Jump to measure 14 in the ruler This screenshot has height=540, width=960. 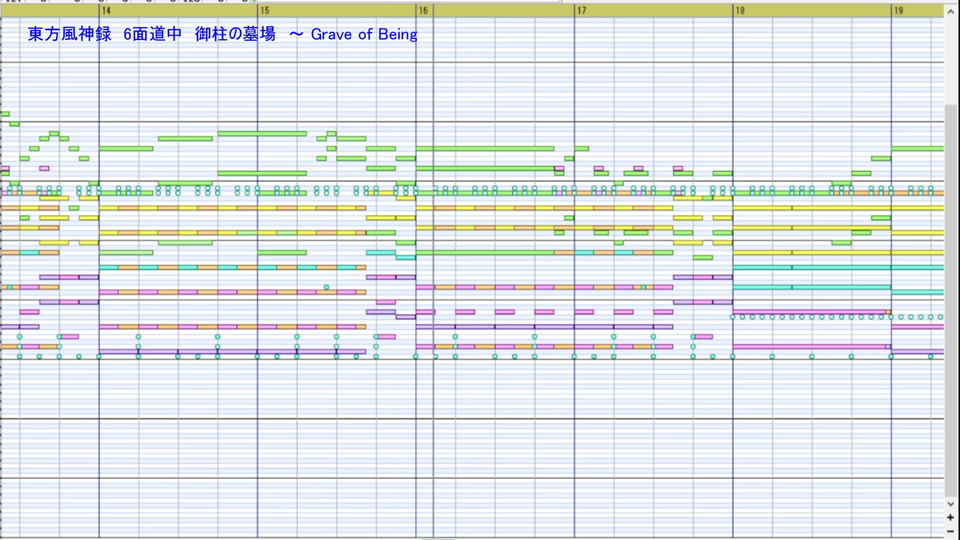(x=107, y=10)
